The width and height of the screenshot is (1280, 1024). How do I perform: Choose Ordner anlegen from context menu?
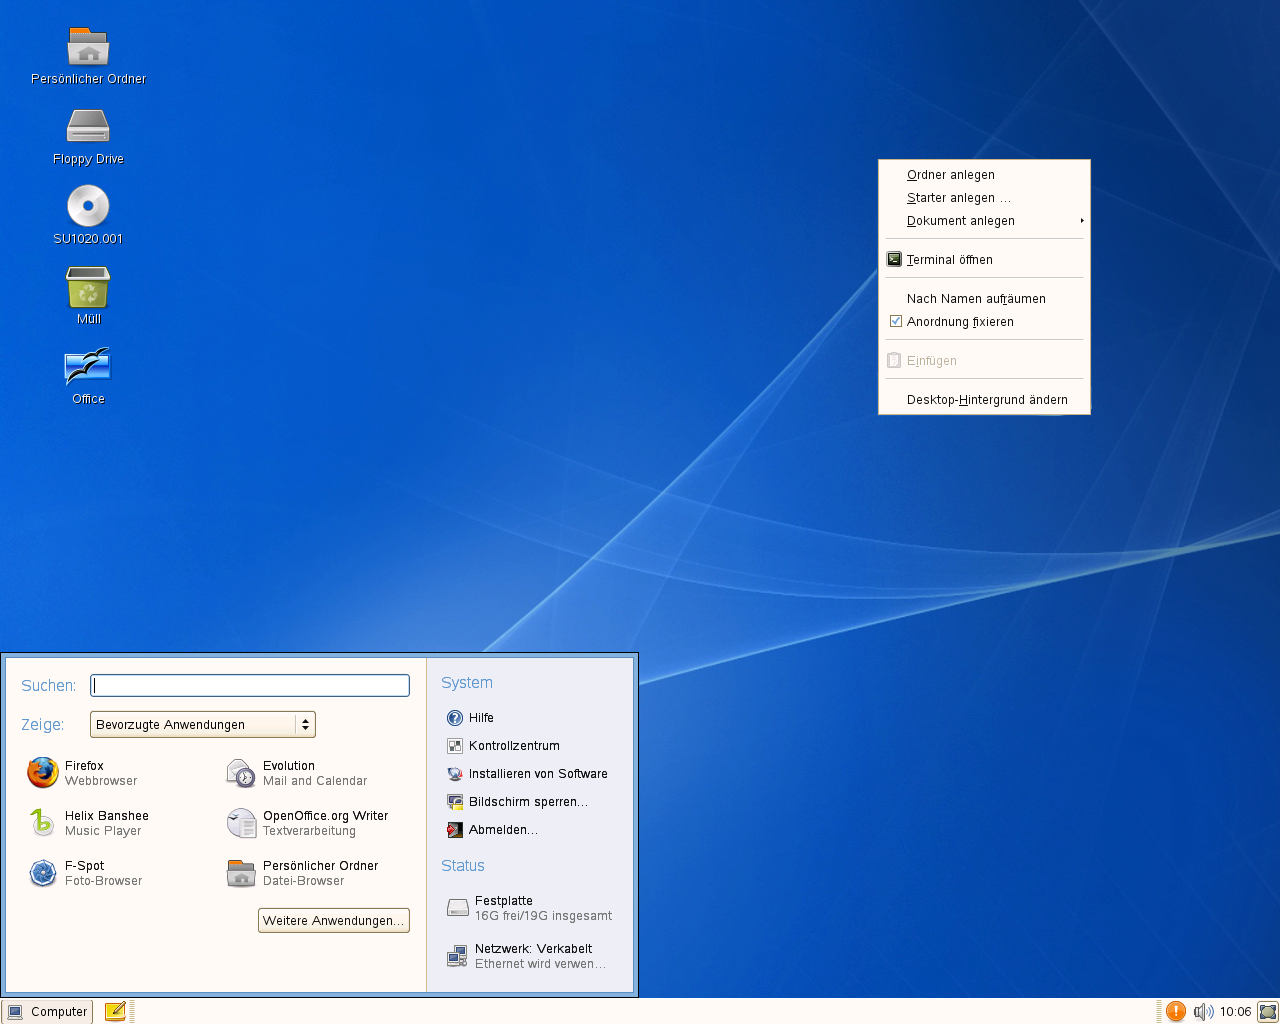950,175
